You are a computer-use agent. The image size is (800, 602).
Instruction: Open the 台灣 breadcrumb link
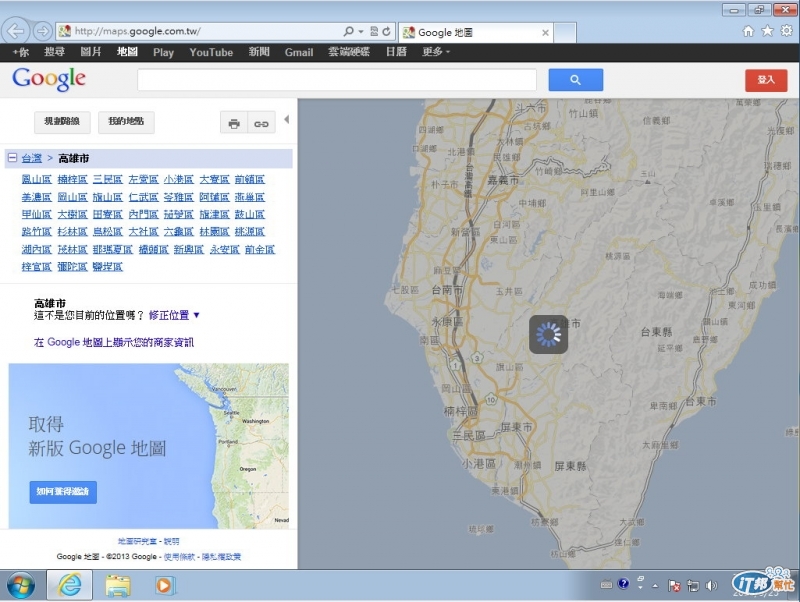[x=32, y=158]
